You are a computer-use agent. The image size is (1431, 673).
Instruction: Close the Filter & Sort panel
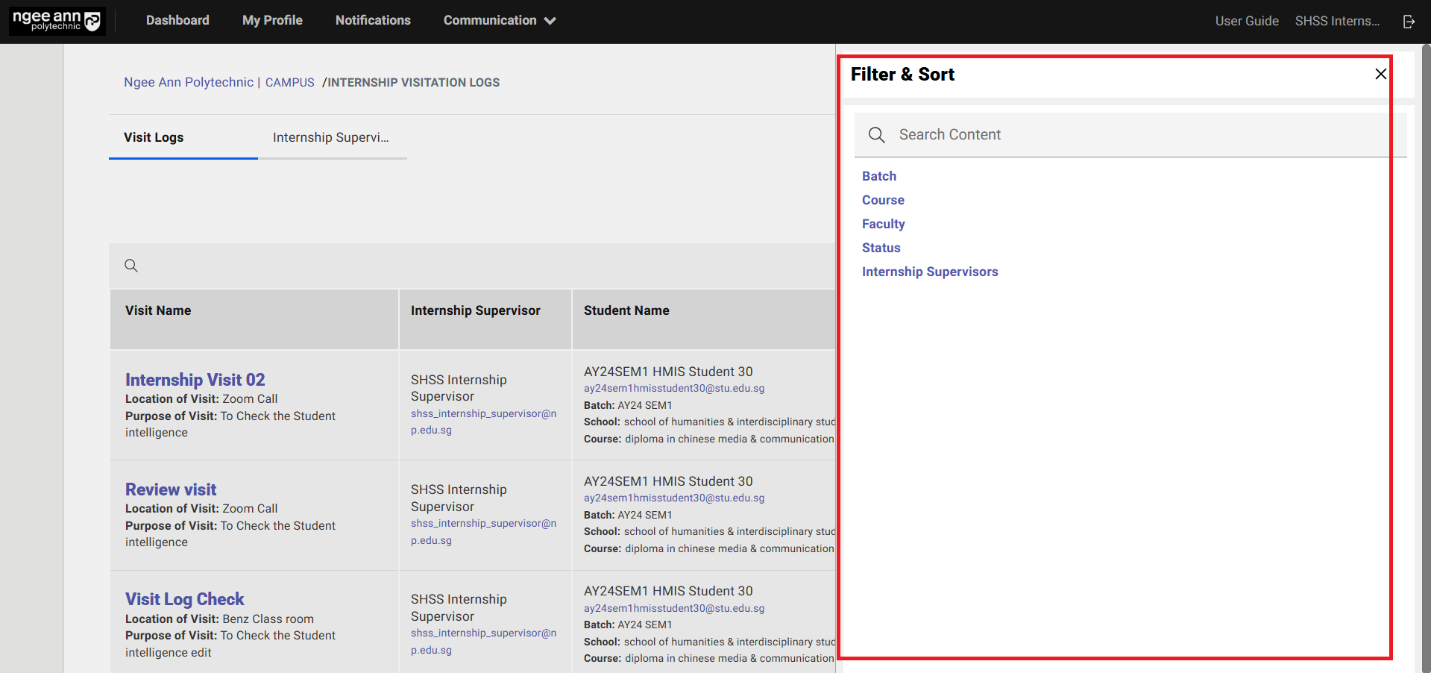[x=1380, y=74]
